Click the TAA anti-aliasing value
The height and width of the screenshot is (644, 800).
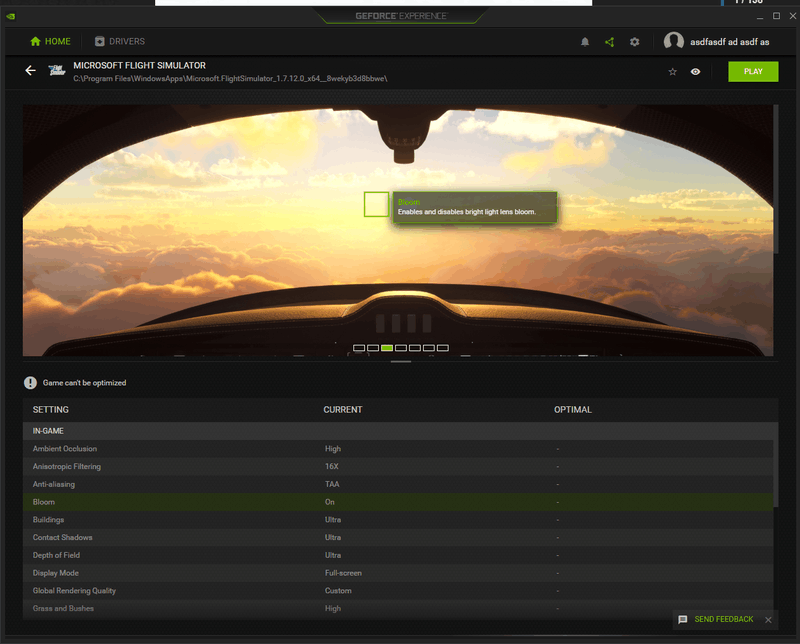coord(332,484)
